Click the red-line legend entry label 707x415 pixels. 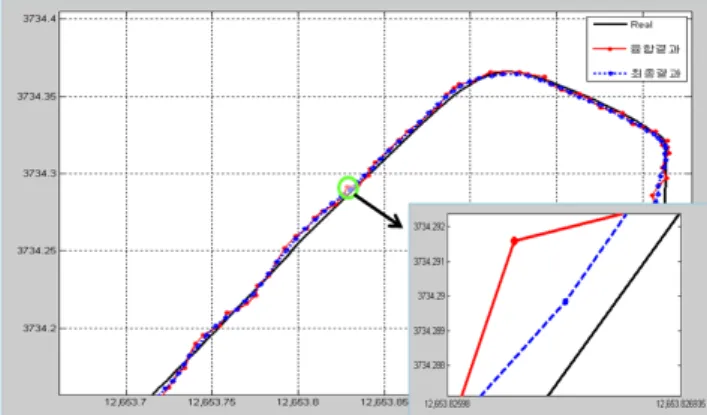(x=655, y=49)
